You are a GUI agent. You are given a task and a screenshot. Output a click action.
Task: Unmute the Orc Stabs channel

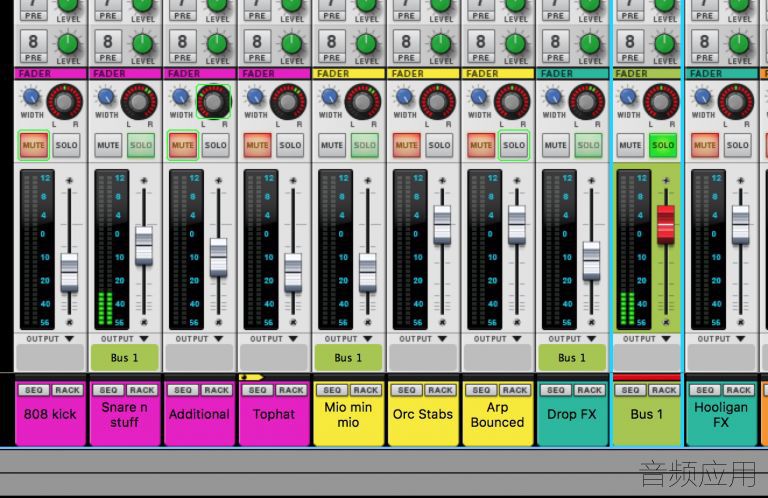click(x=407, y=145)
